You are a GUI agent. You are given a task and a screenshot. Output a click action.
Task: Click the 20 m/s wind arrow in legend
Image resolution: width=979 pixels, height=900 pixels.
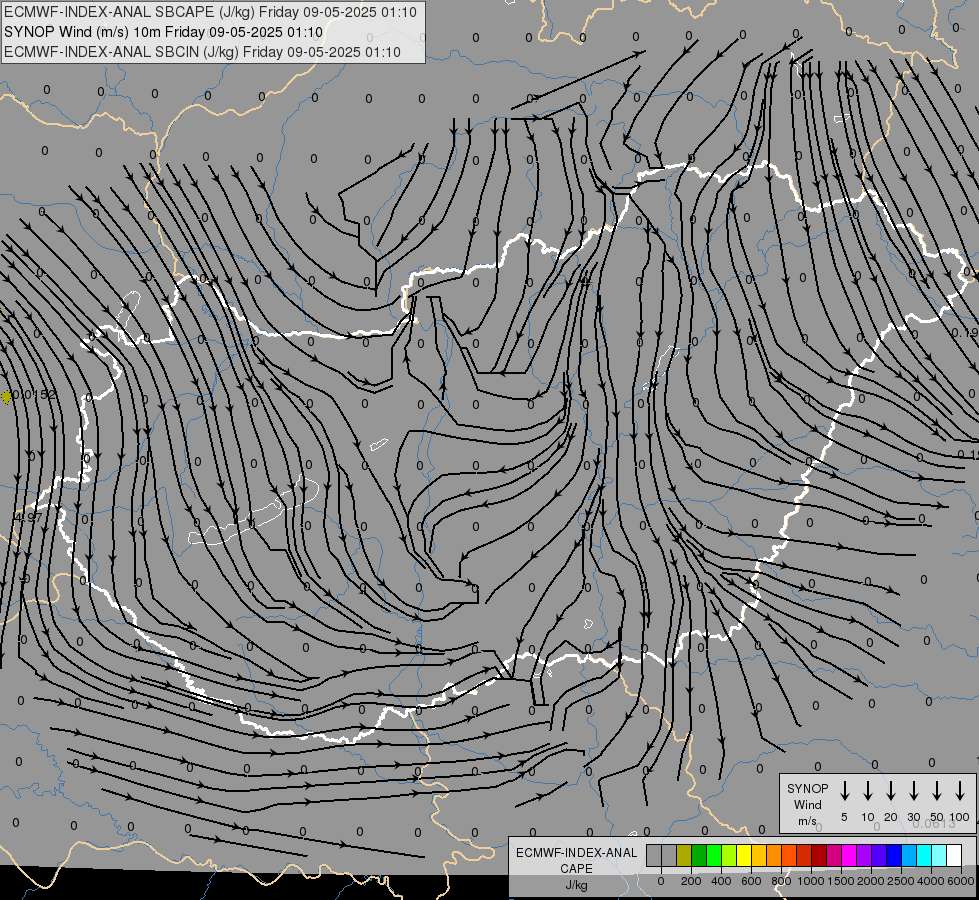coord(890,791)
